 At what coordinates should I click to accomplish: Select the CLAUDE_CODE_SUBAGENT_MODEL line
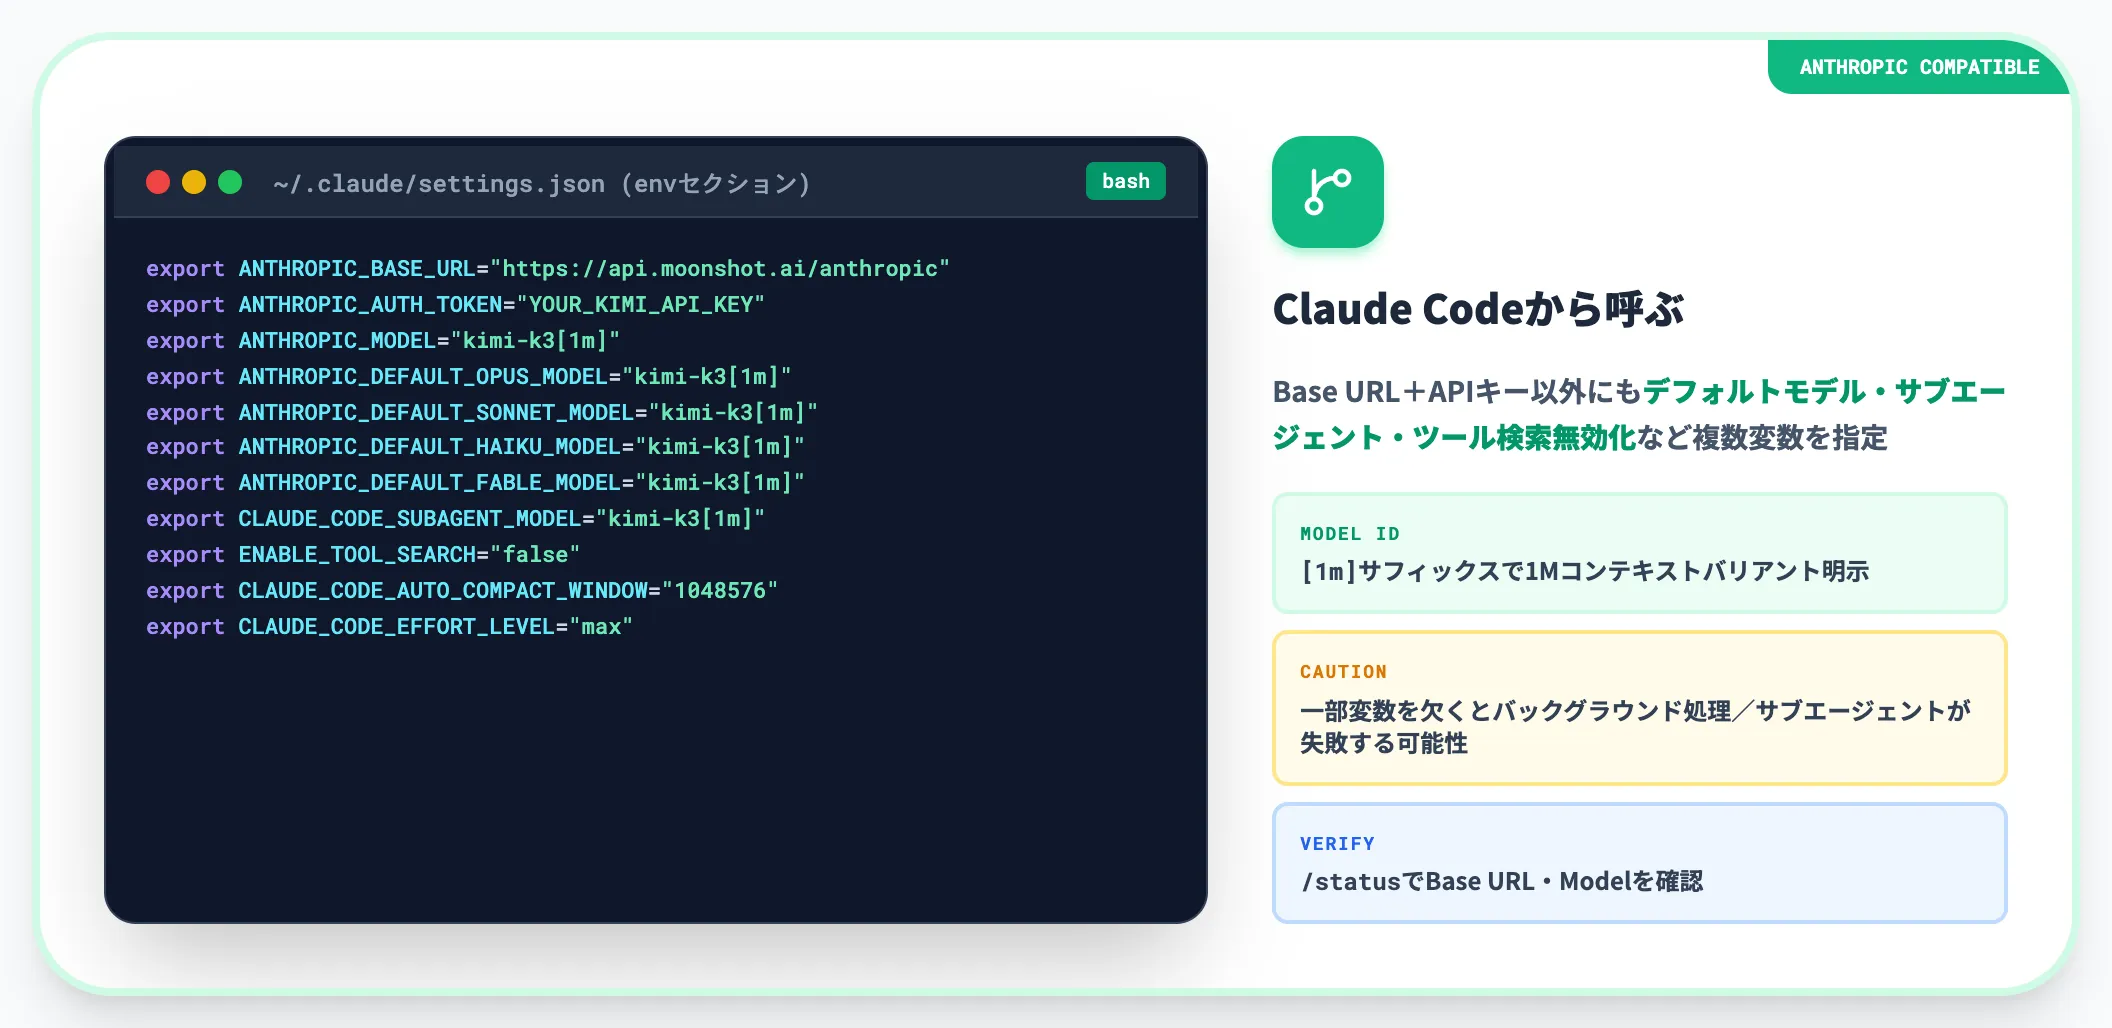tap(455, 518)
